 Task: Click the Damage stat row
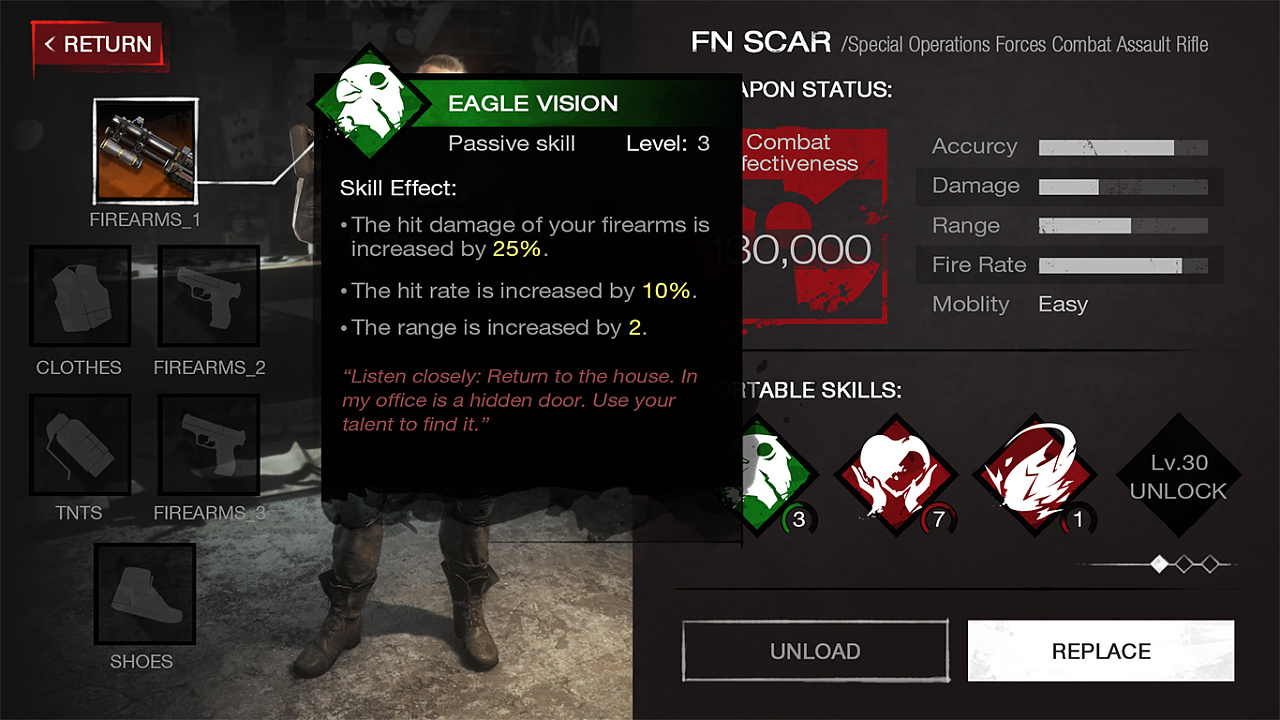[x=1069, y=186]
